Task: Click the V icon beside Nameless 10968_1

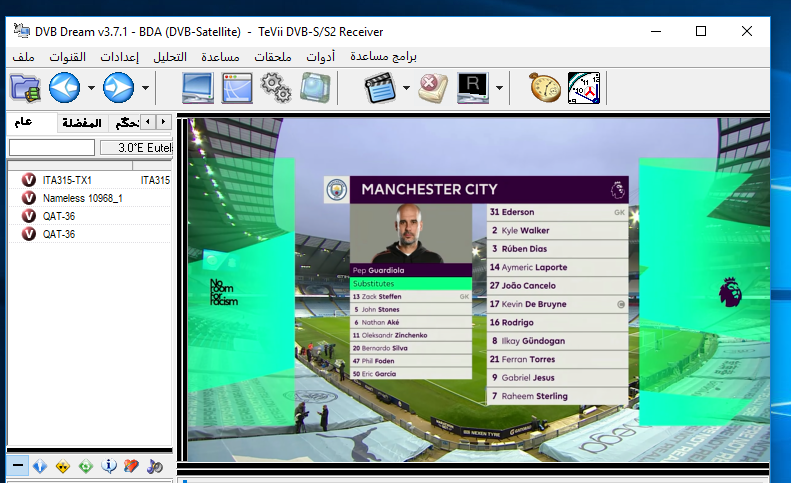Action: coord(29,198)
